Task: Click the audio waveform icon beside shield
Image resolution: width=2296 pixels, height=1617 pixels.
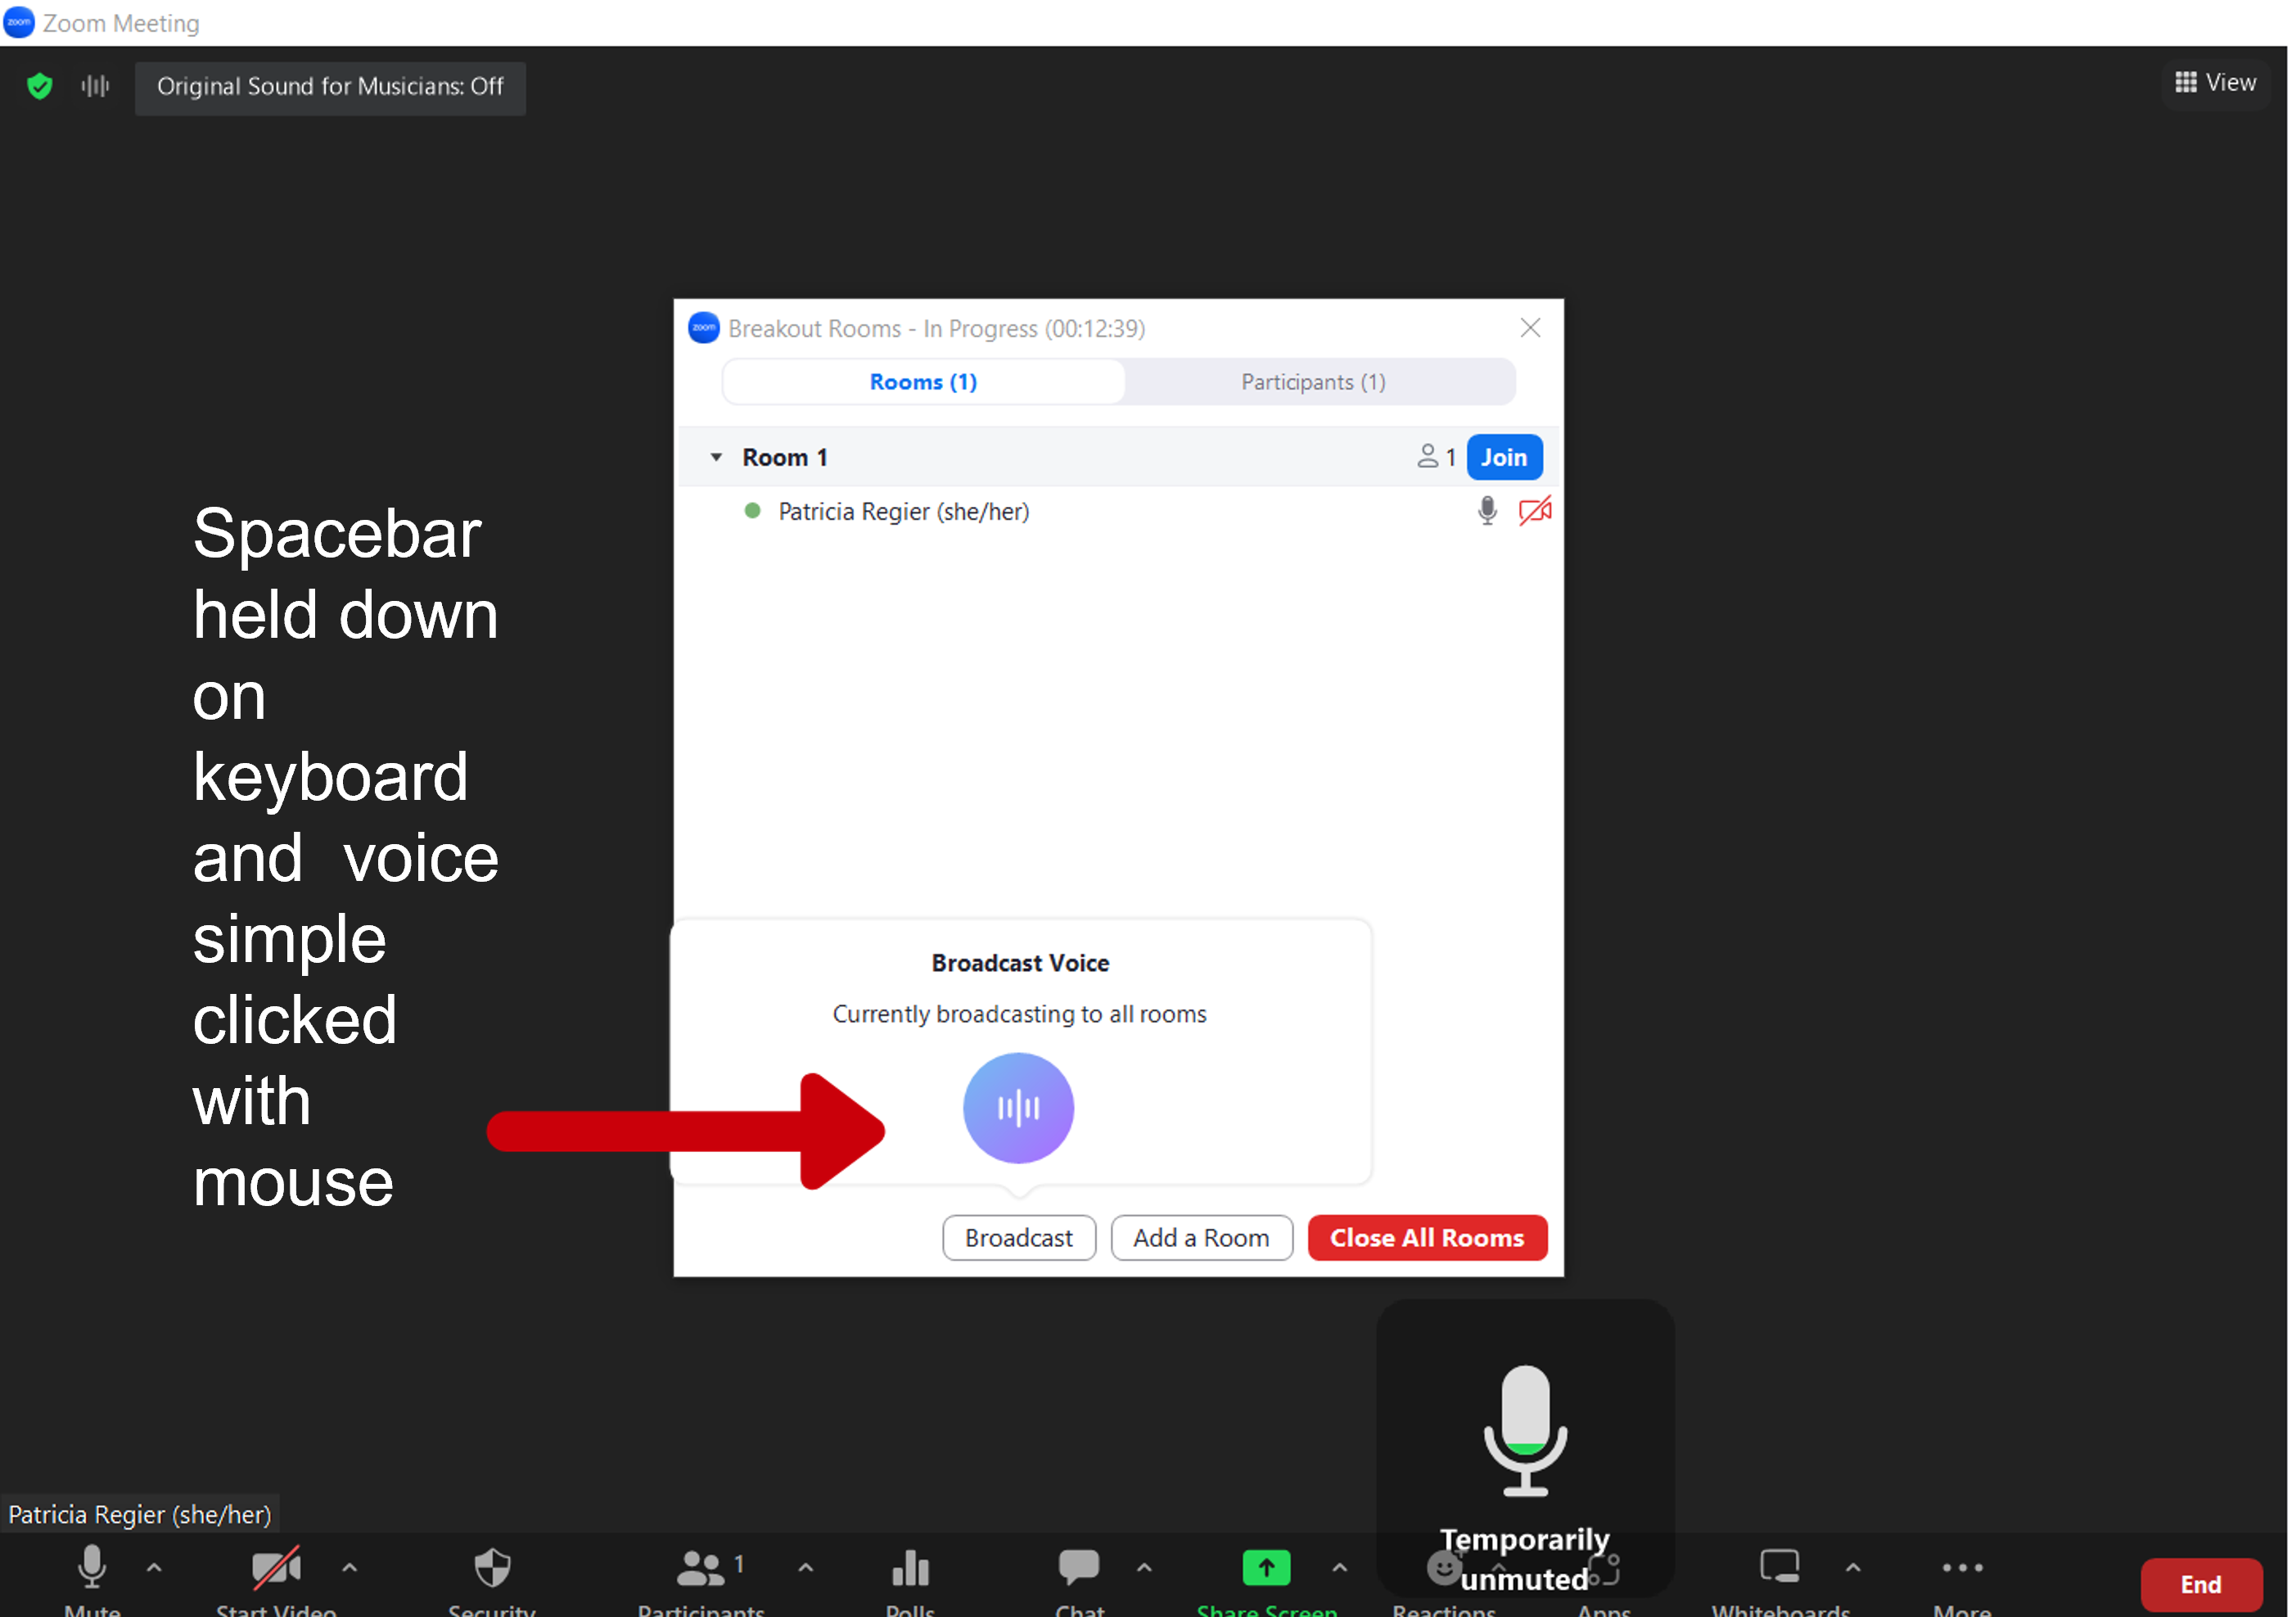Action: click(x=95, y=86)
